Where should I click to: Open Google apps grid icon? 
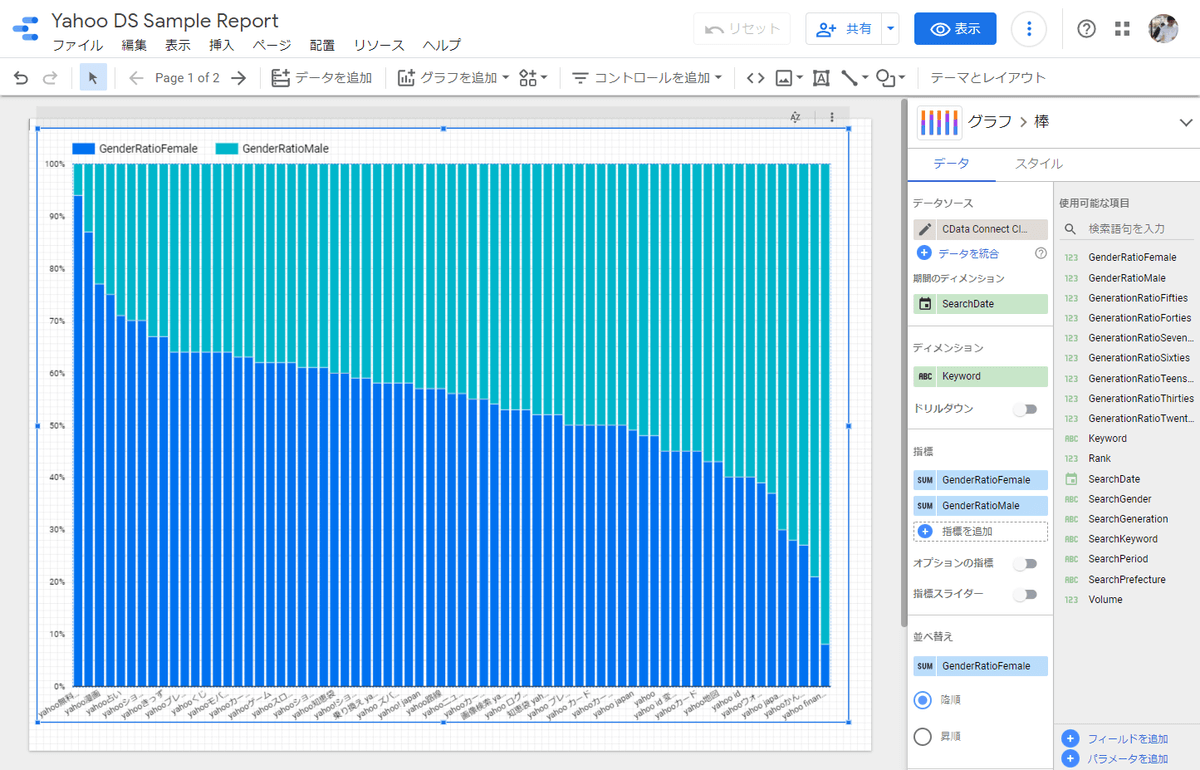click(1122, 29)
